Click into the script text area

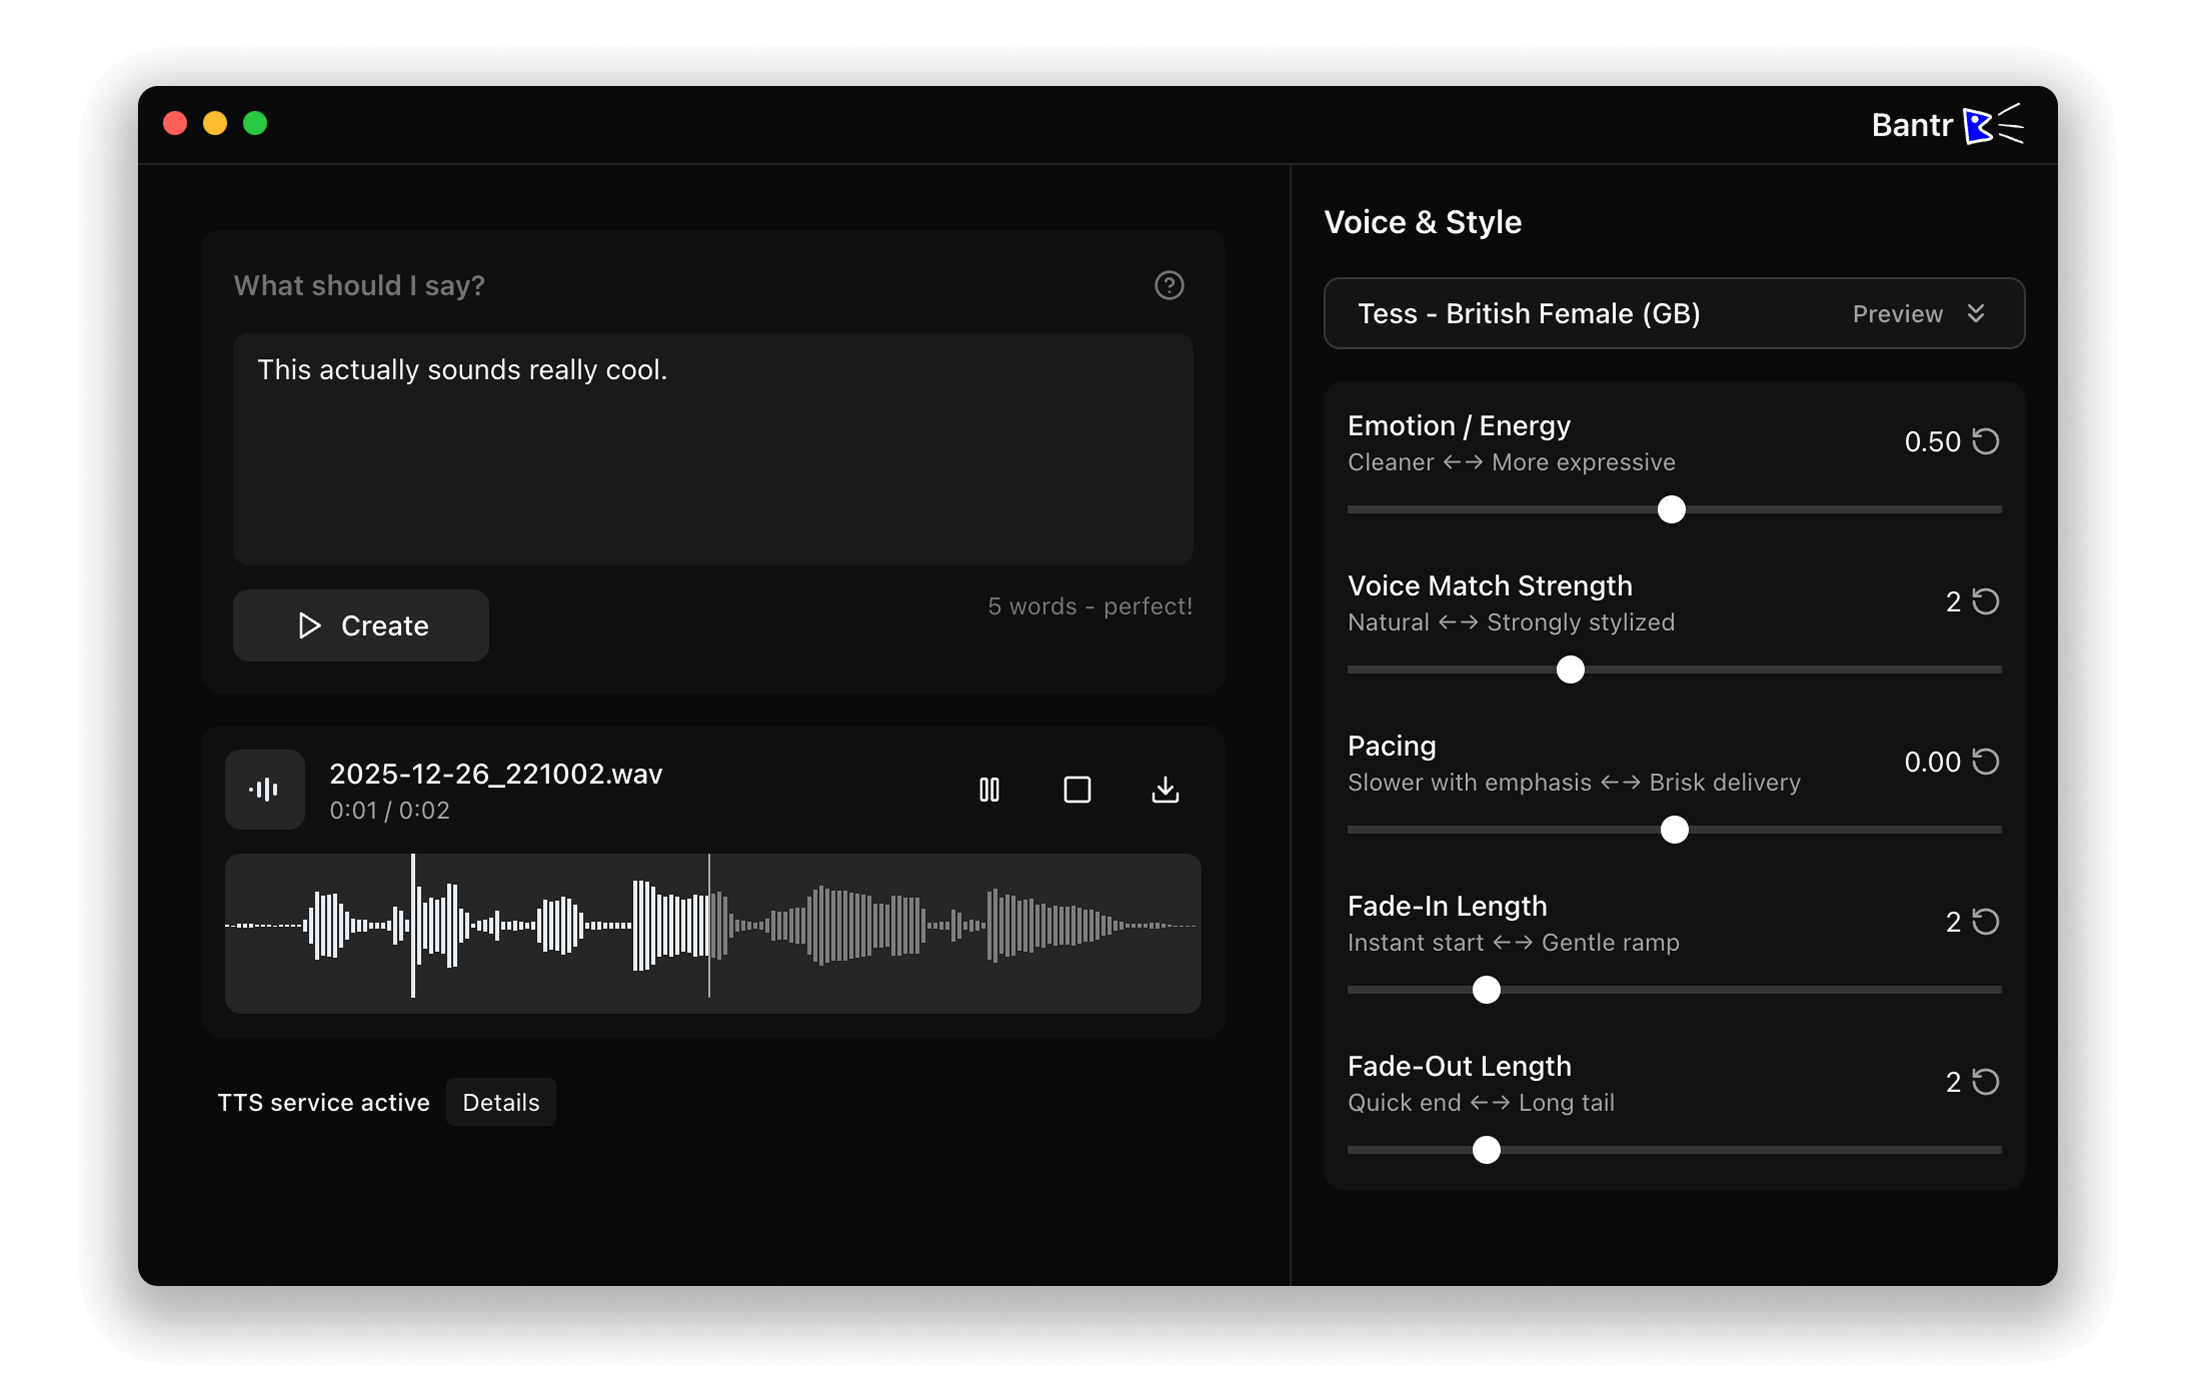[x=712, y=450]
